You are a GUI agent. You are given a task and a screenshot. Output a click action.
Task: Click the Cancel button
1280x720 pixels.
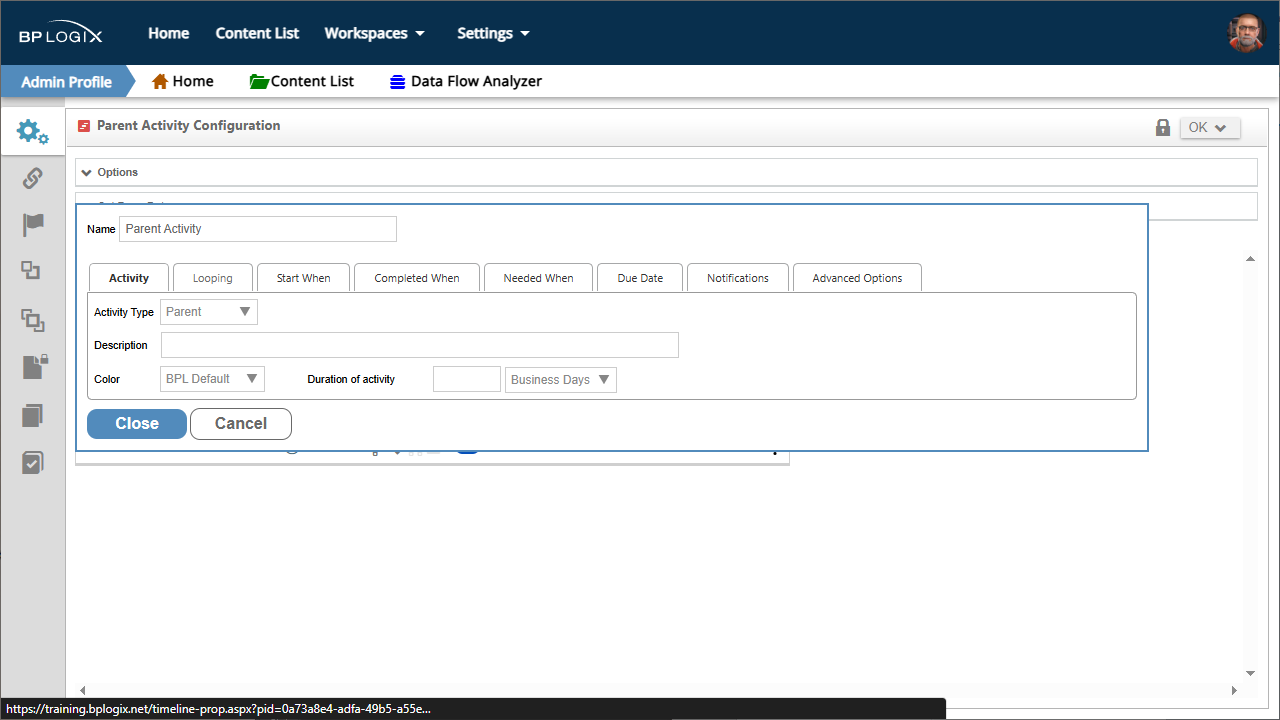pyautogui.click(x=241, y=424)
